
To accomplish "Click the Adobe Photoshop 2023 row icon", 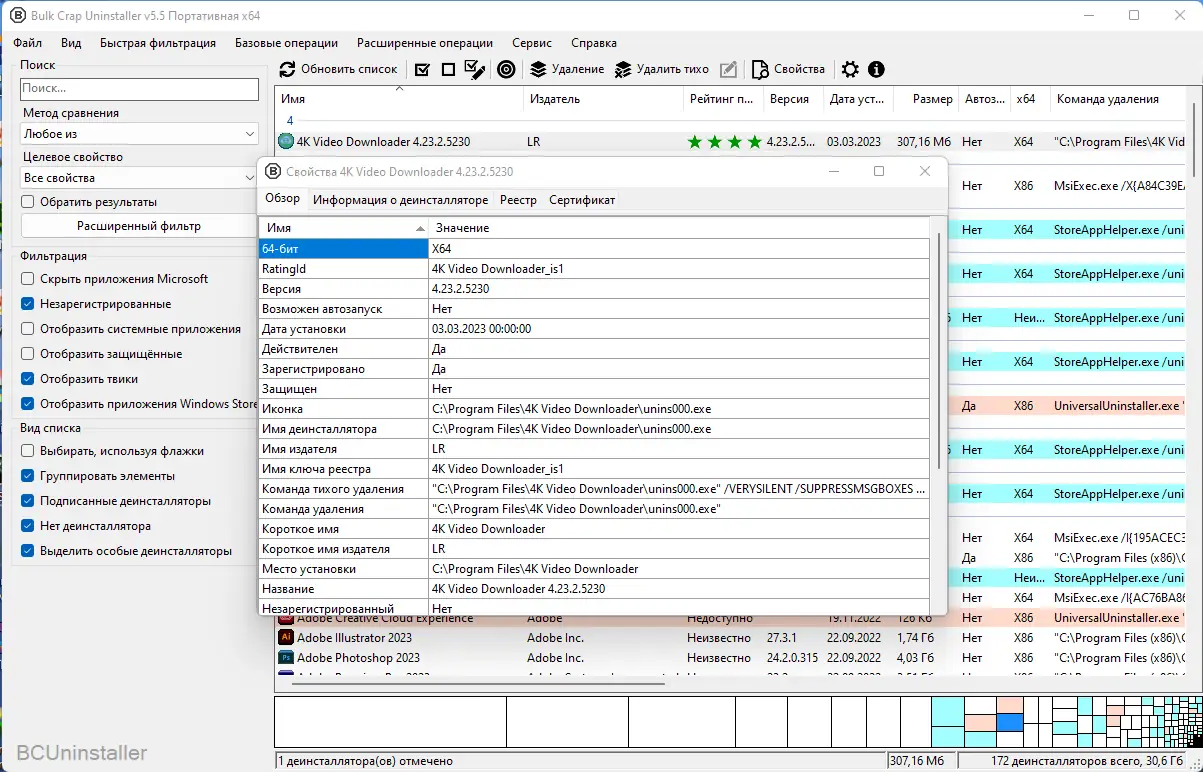I will coord(286,657).
